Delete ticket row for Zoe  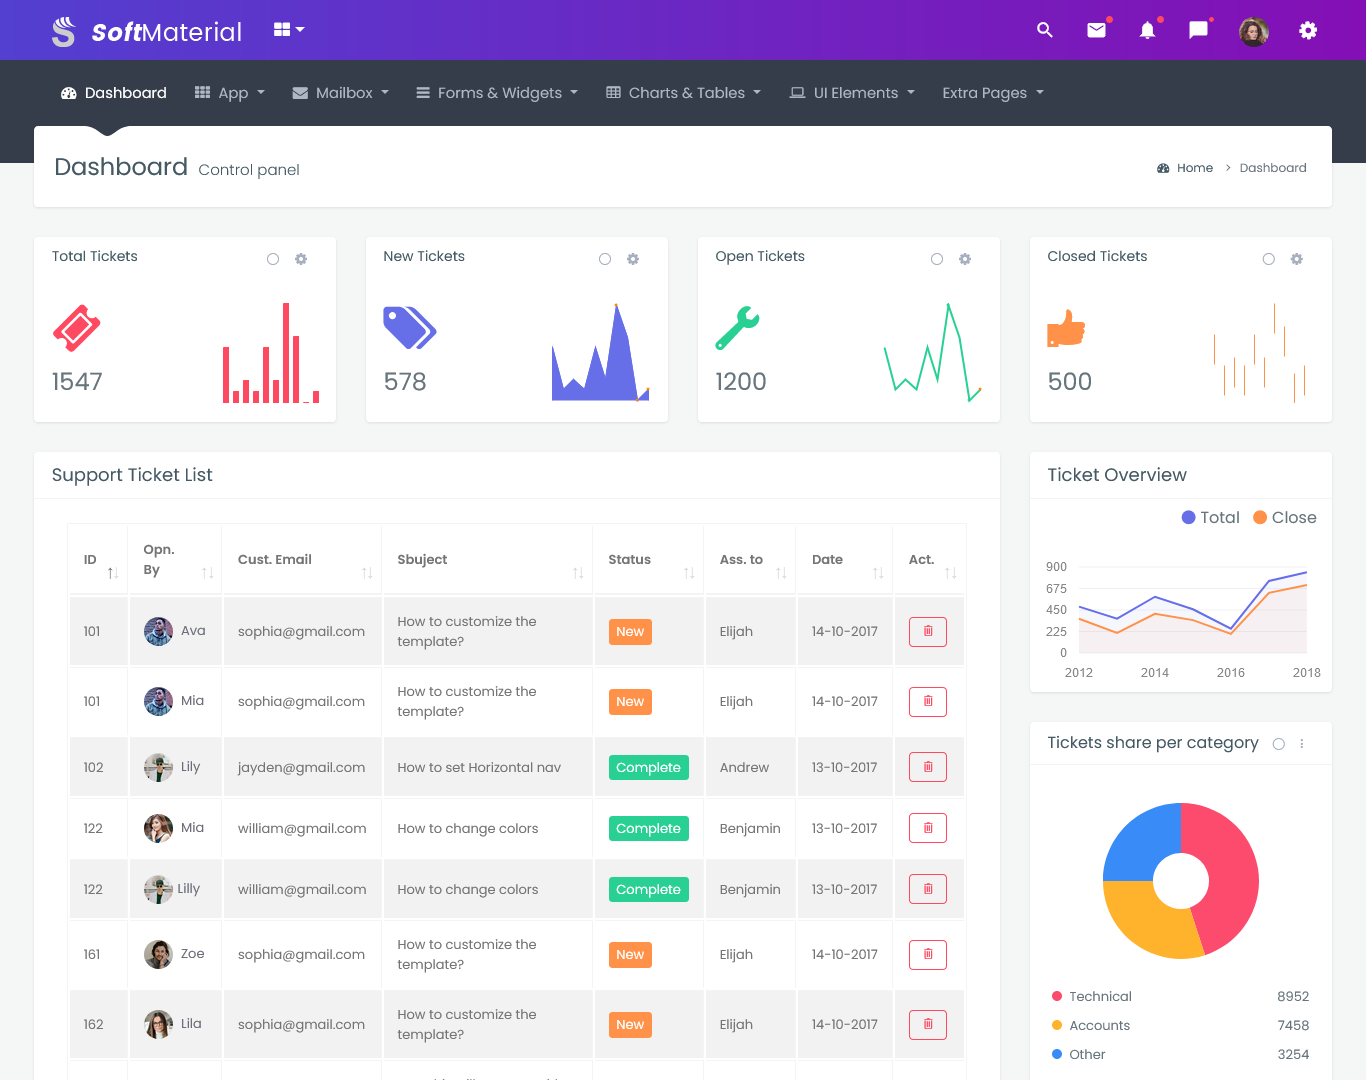point(928,955)
